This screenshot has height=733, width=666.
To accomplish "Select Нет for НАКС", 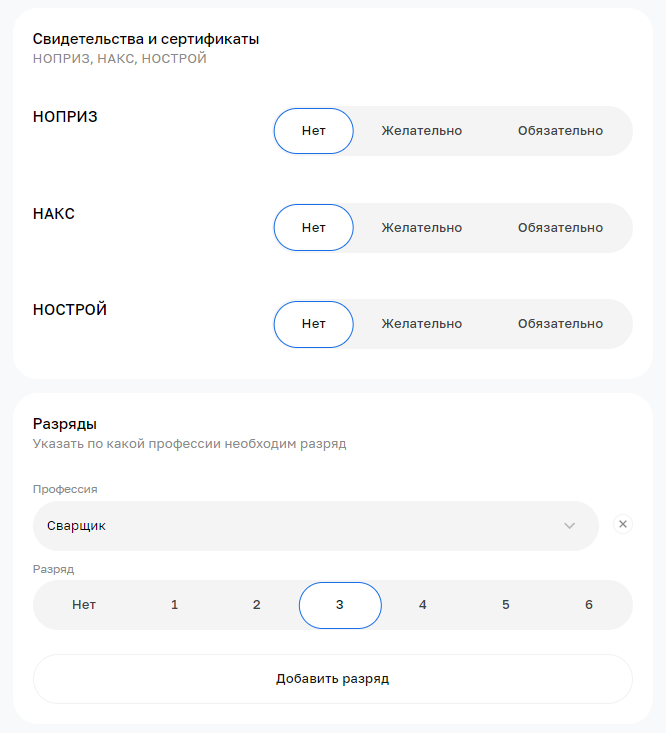I will (x=314, y=228).
